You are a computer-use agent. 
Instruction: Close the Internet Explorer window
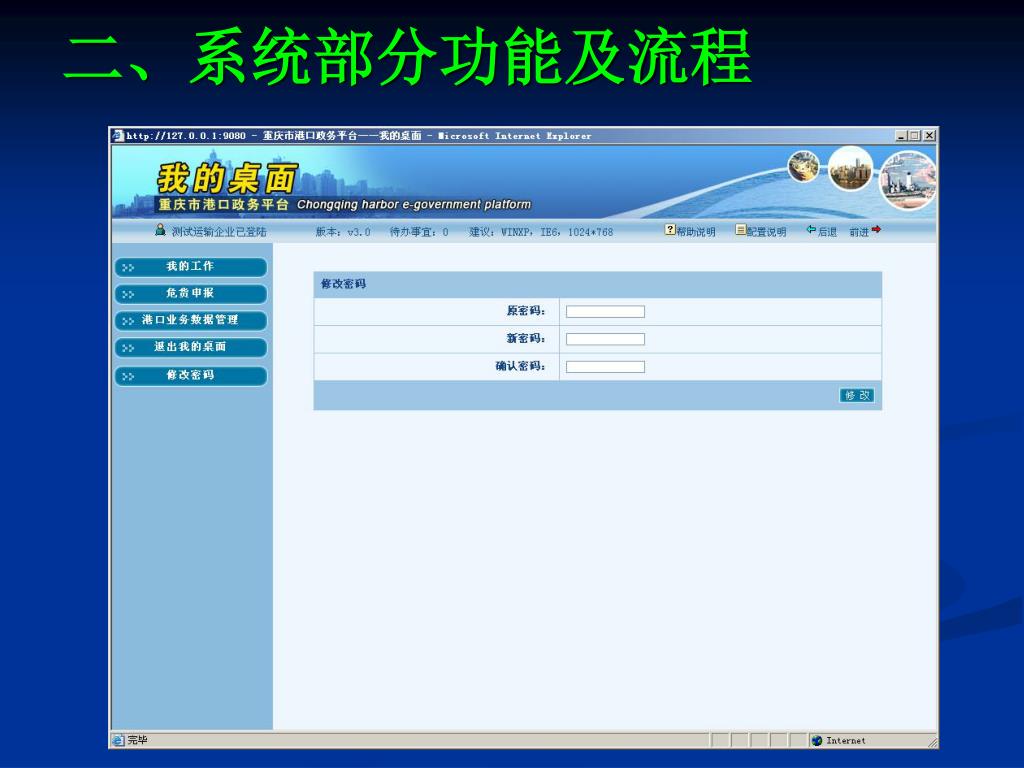tap(929, 136)
